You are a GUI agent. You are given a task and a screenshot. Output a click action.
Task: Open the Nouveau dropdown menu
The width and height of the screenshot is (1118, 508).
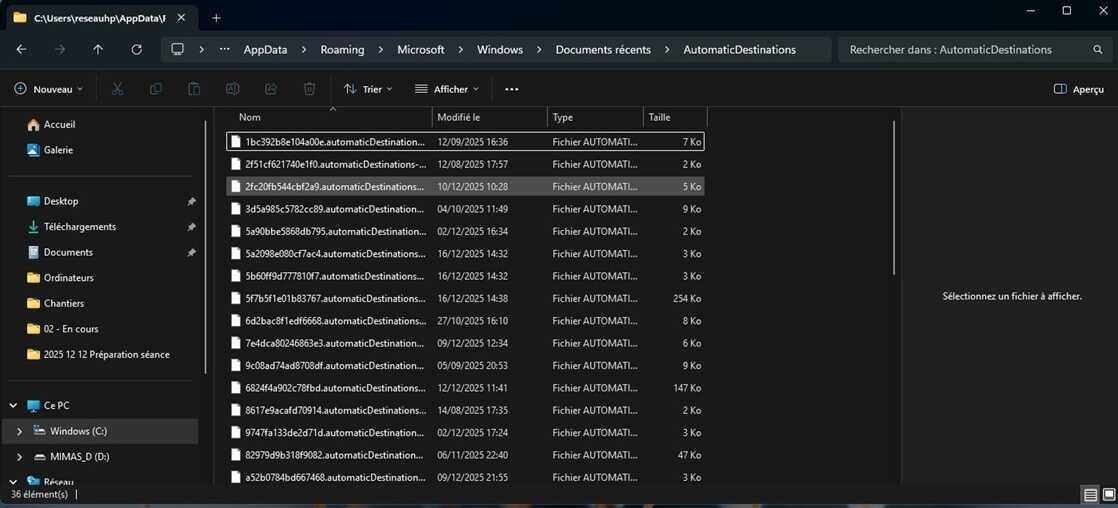[x=49, y=89]
